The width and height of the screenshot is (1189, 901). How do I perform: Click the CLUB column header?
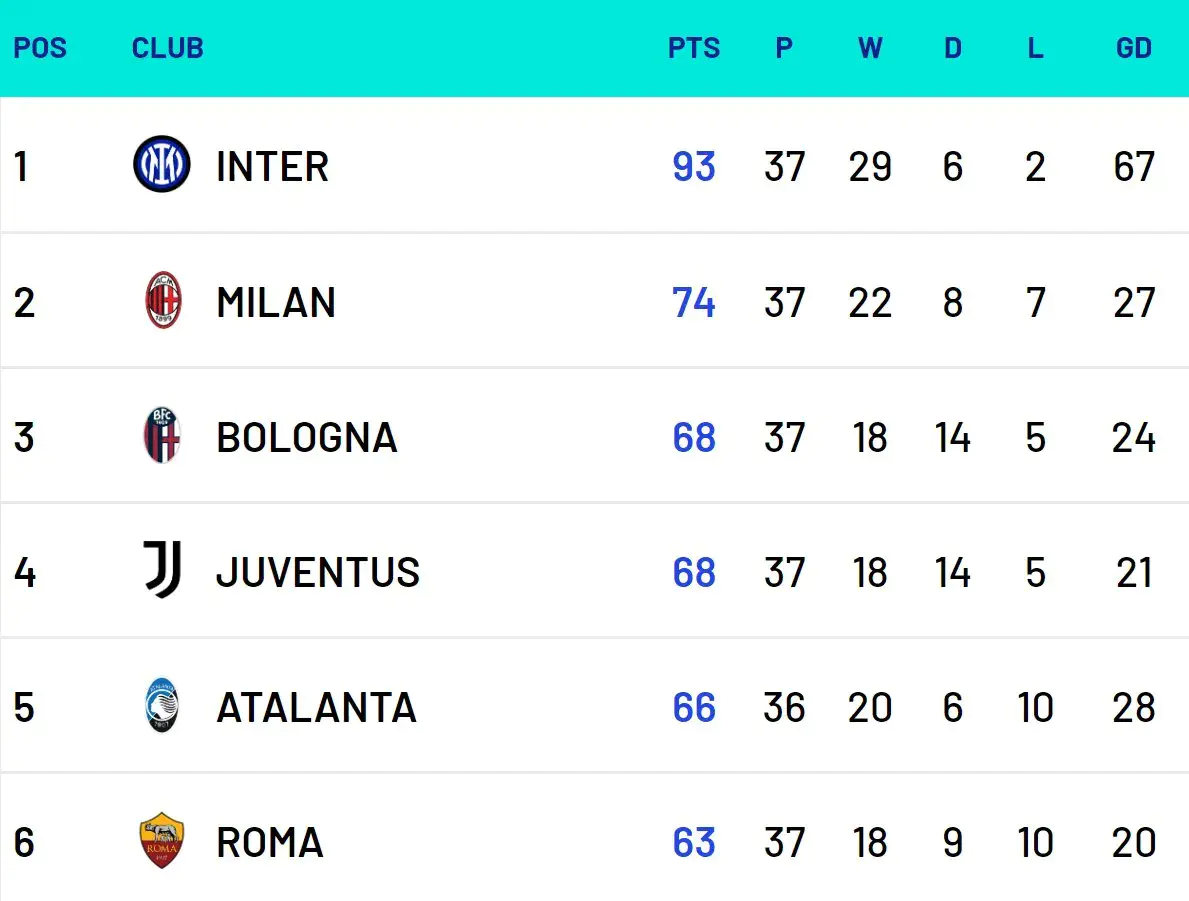pos(167,48)
